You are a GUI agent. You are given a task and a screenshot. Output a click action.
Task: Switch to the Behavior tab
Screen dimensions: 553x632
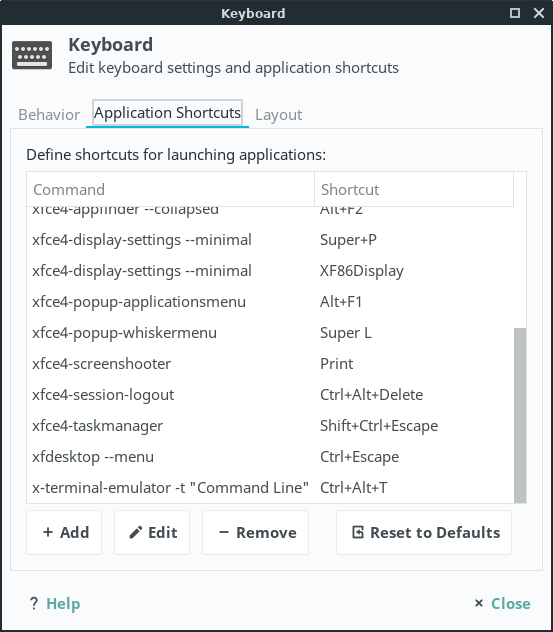[49, 115]
